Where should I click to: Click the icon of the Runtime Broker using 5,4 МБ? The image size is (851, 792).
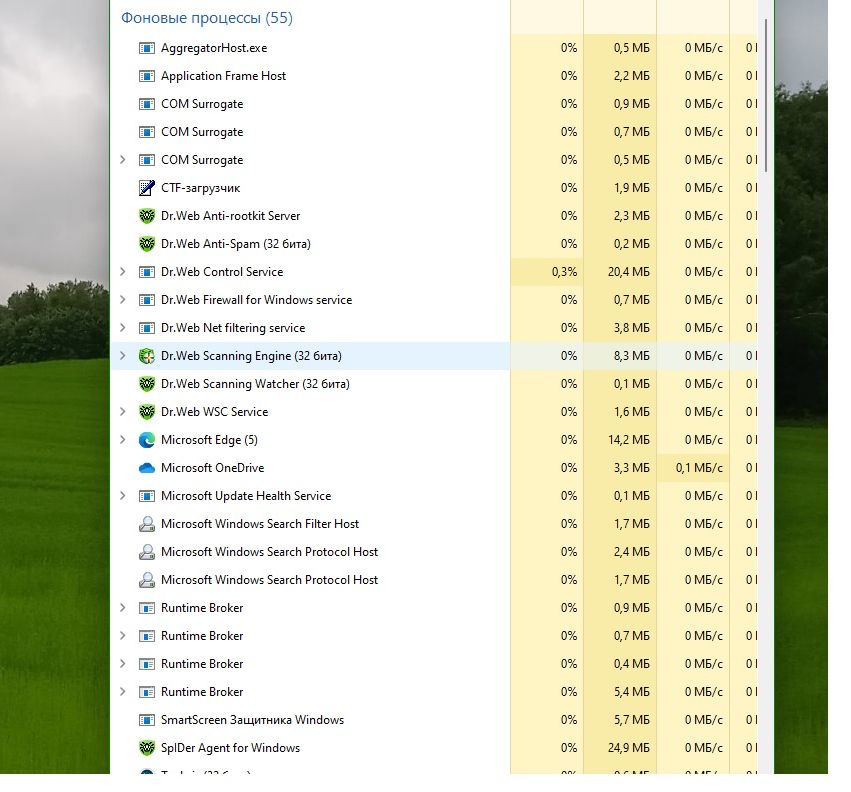click(x=147, y=692)
